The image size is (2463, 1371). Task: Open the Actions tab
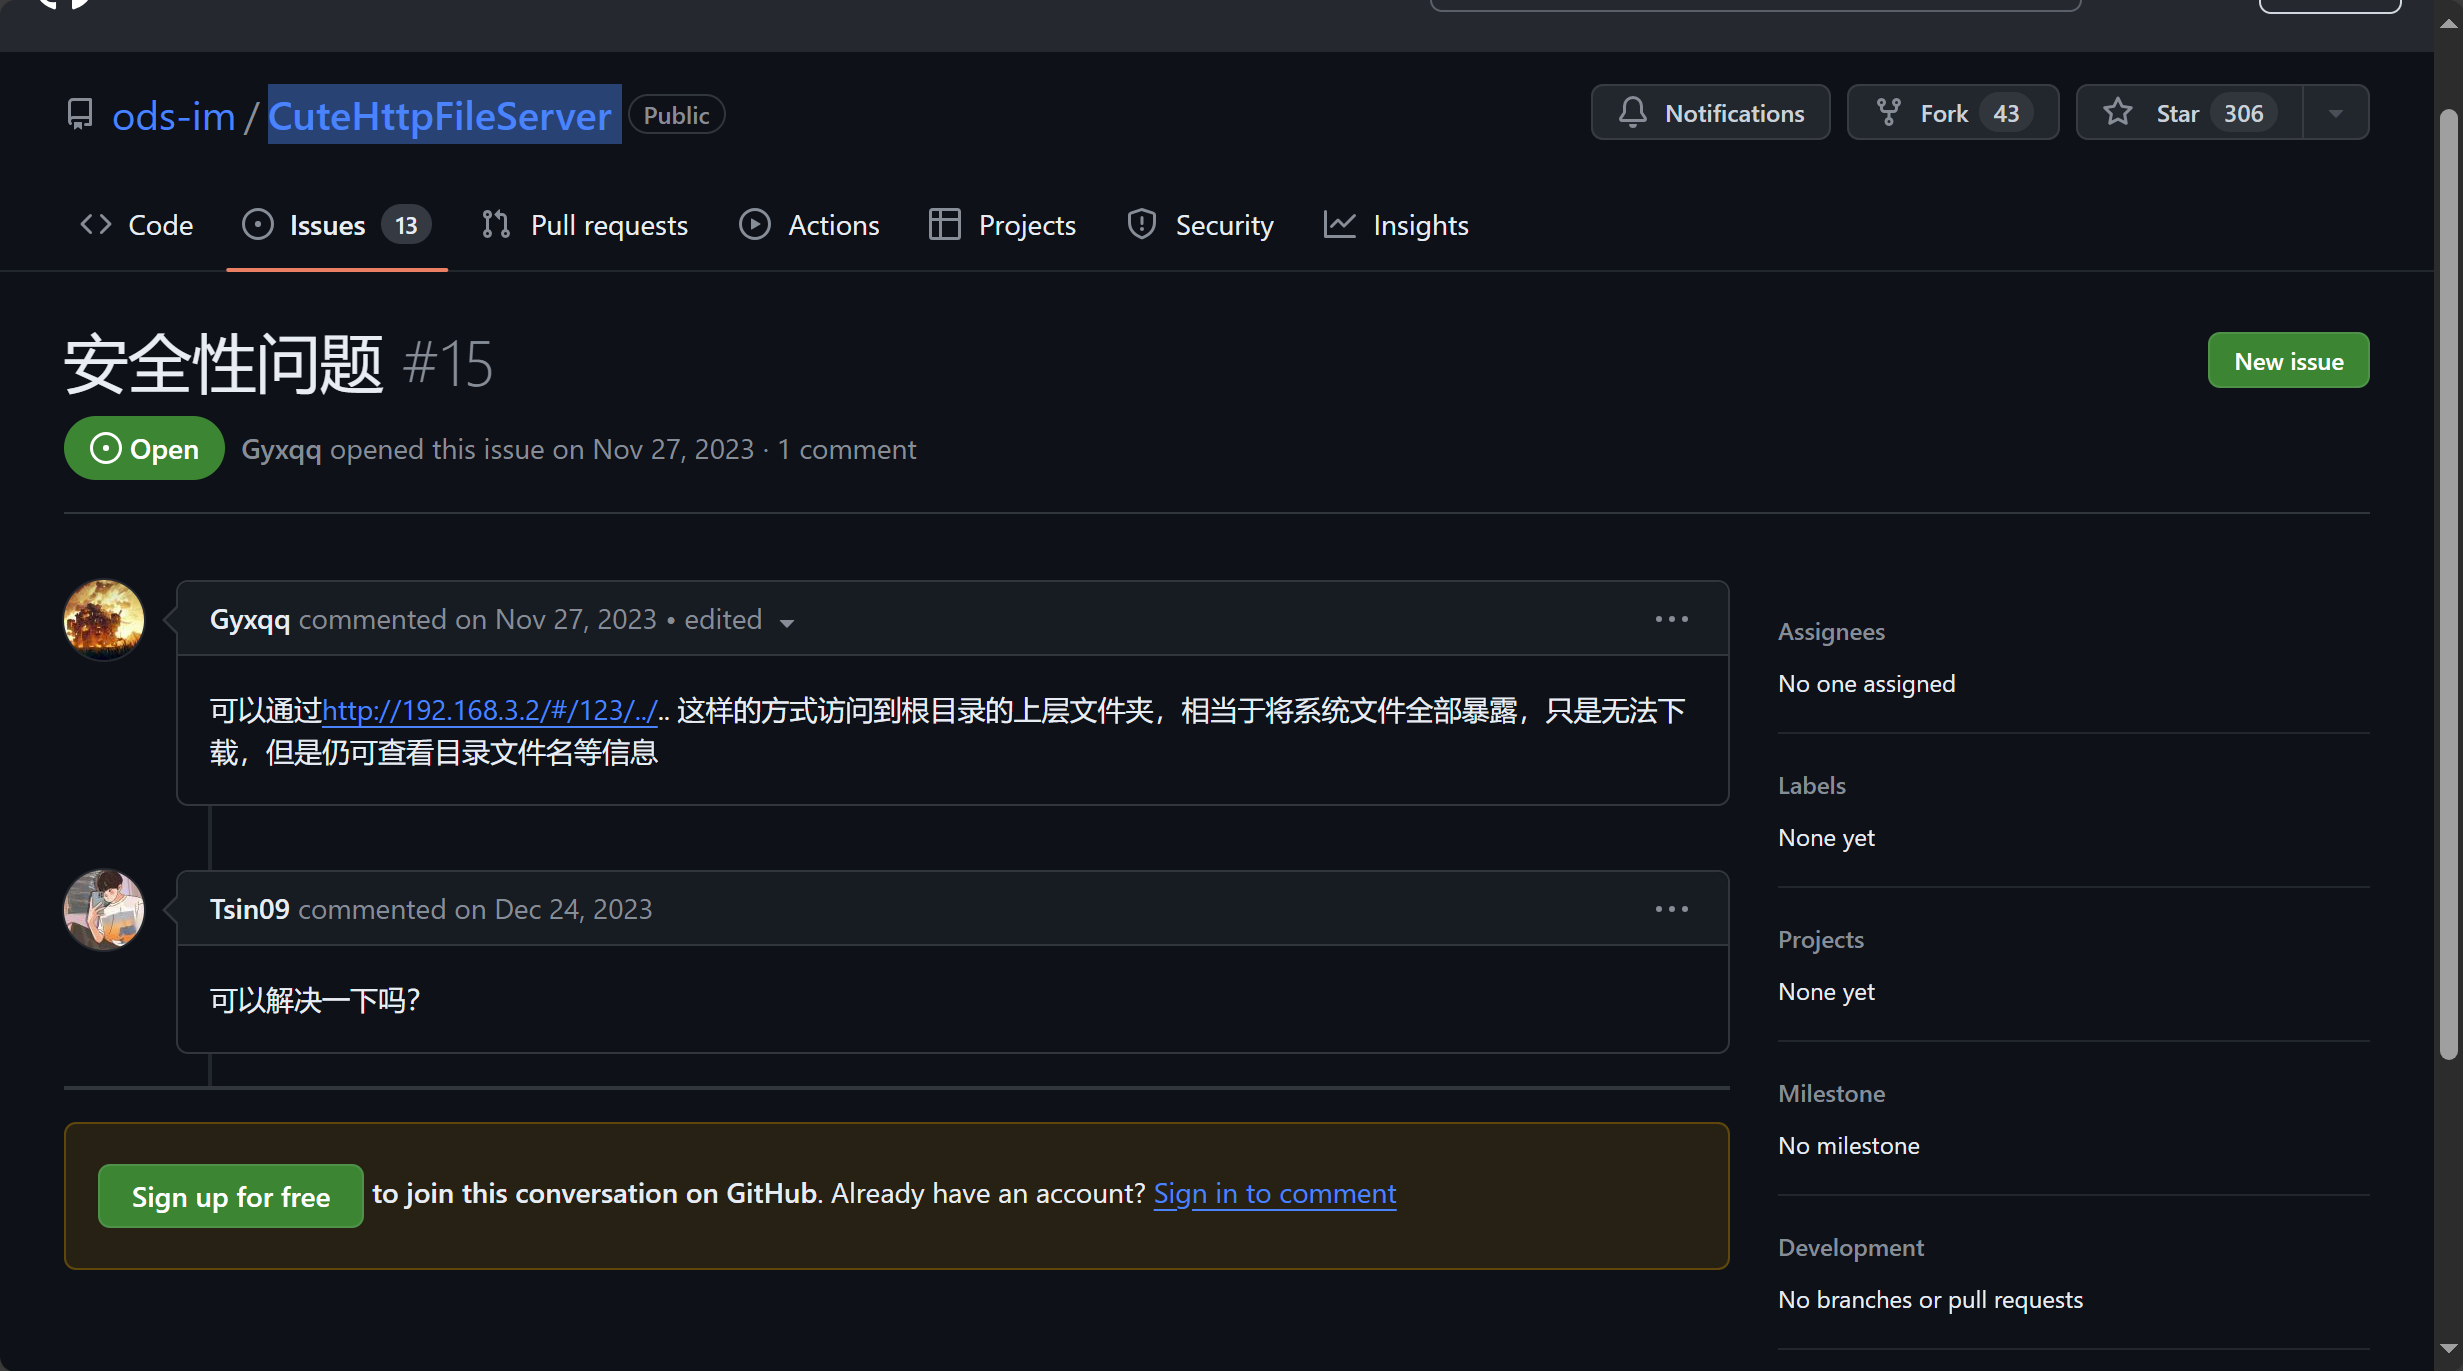[x=809, y=225]
